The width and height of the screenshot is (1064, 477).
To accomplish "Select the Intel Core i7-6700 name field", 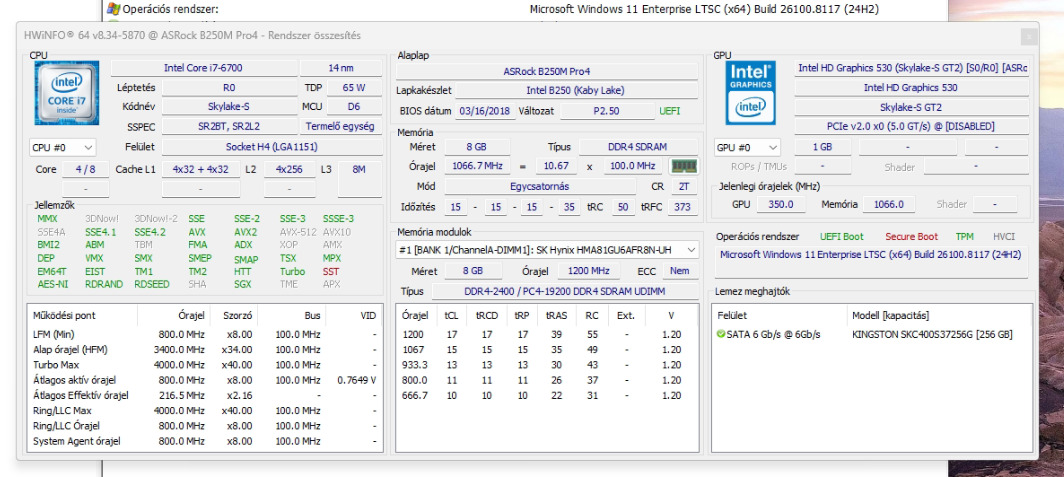I will [x=203, y=69].
